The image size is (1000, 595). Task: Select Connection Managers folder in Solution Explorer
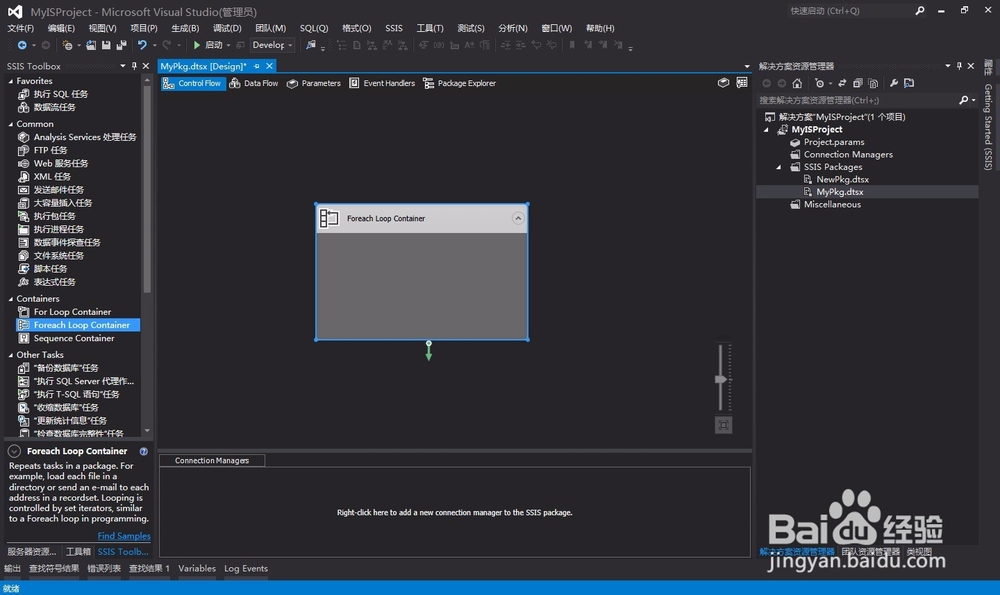coord(848,154)
